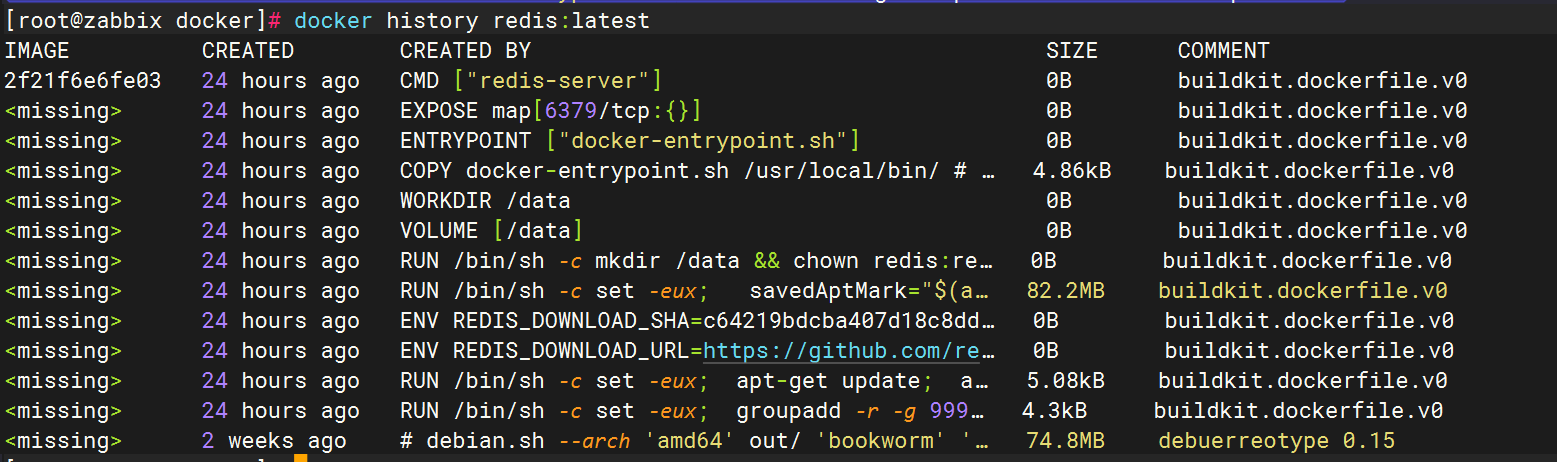Click <missing> in the debian.sh row
Image resolution: width=1557 pixels, height=462 pixels.
[63, 441]
